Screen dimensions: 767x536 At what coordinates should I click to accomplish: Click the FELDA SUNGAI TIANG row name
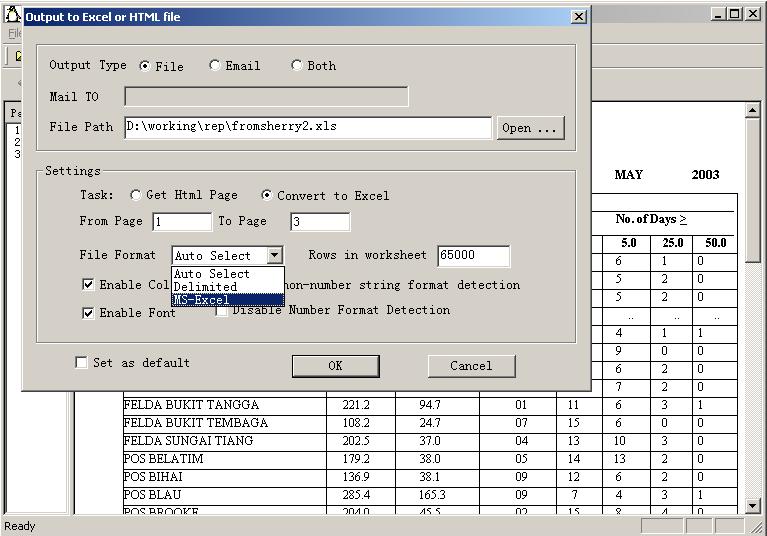[188, 441]
